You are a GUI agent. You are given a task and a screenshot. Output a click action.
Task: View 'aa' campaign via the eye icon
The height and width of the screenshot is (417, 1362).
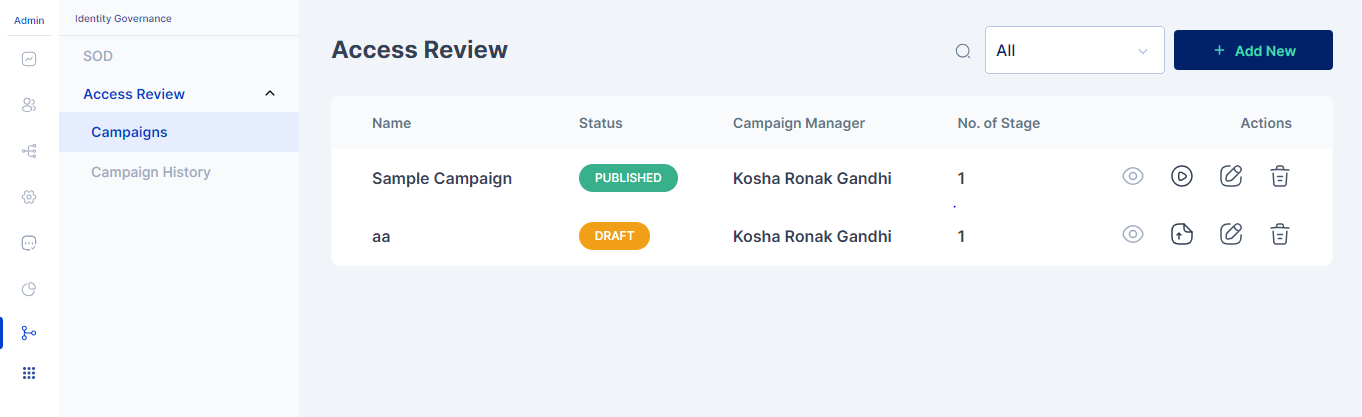[x=1132, y=235]
